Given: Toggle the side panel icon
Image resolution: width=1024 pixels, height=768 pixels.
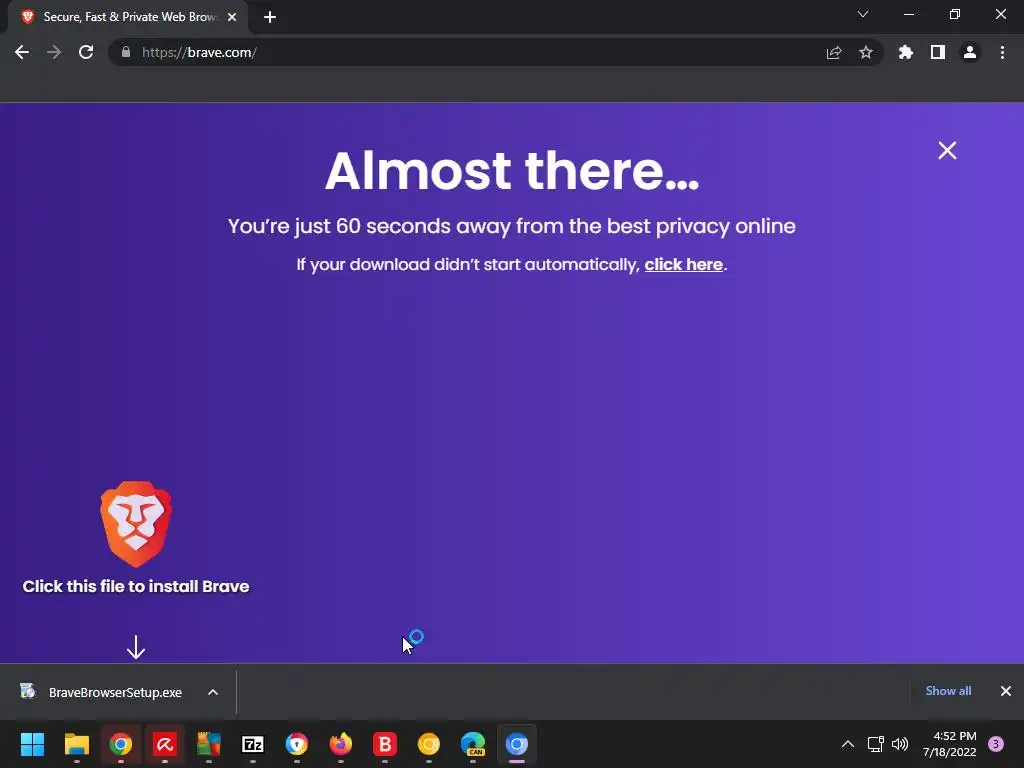Looking at the screenshot, I should [x=938, y=52].
